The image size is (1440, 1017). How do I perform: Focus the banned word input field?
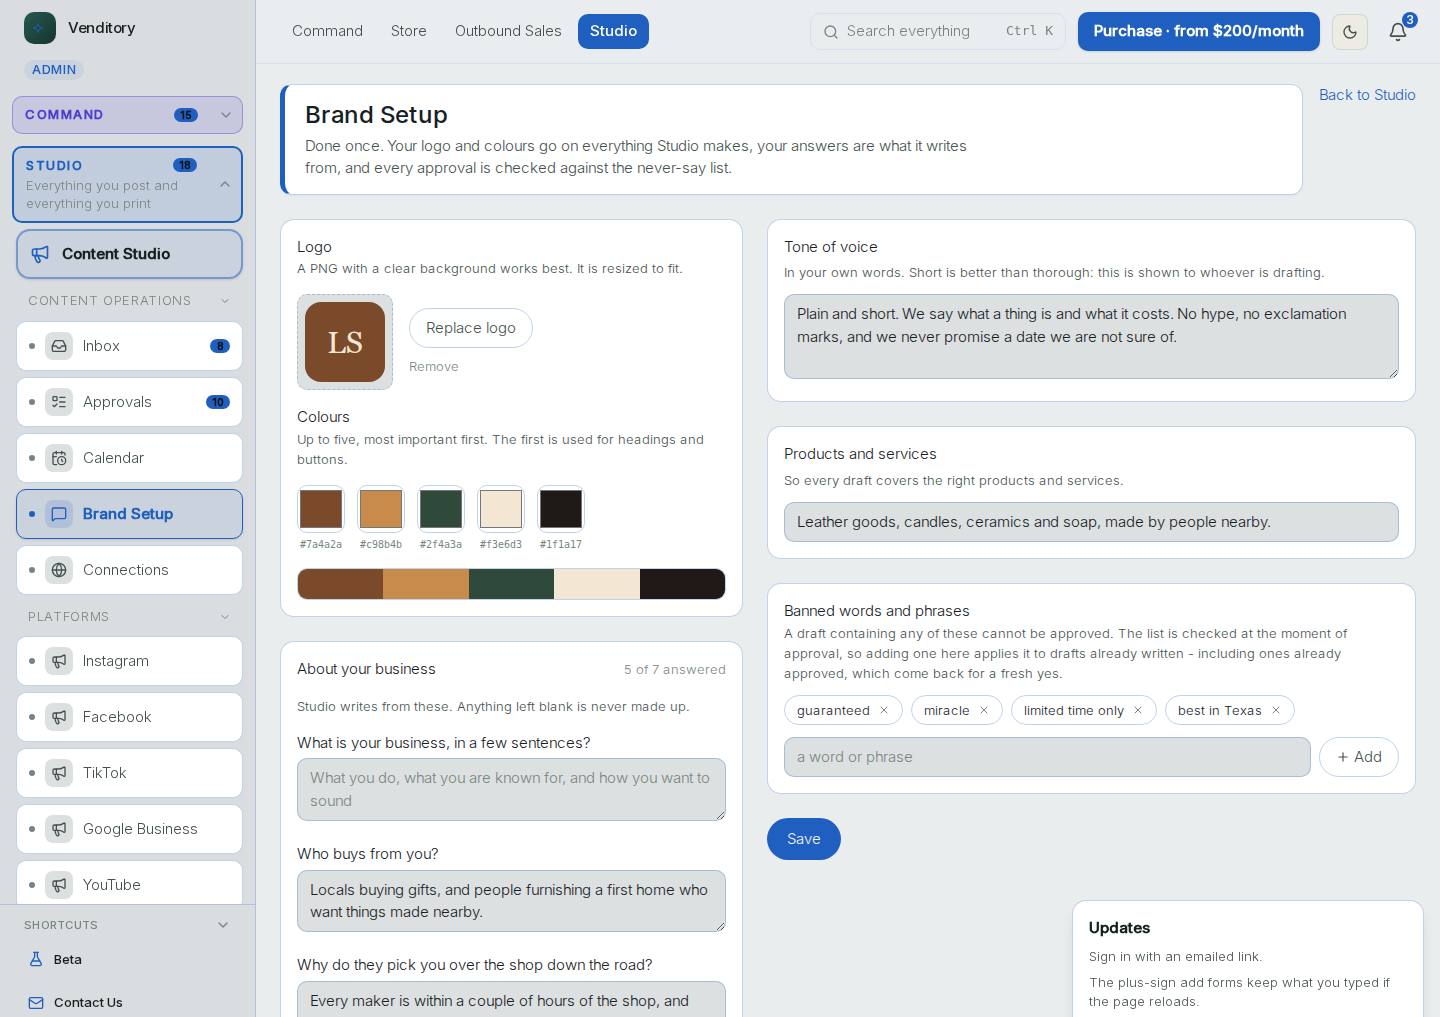[x=1047, y=757]
